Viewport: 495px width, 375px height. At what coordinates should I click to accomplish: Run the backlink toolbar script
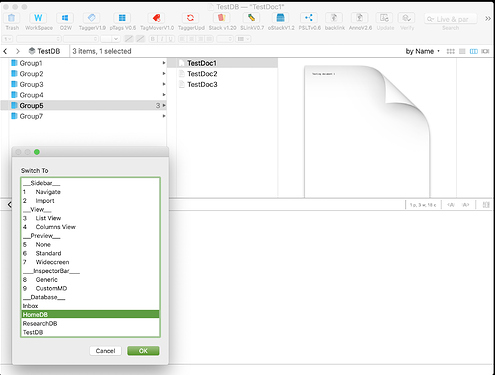click(334, 18)
